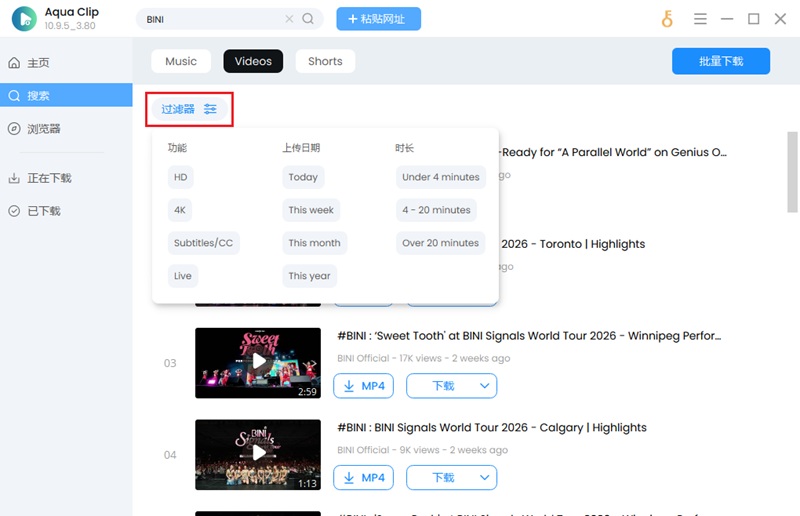This screenshot has height=516, width=800.
Task: Expand download options arrow for Calgary Highlights
Action: click(485, 478)
